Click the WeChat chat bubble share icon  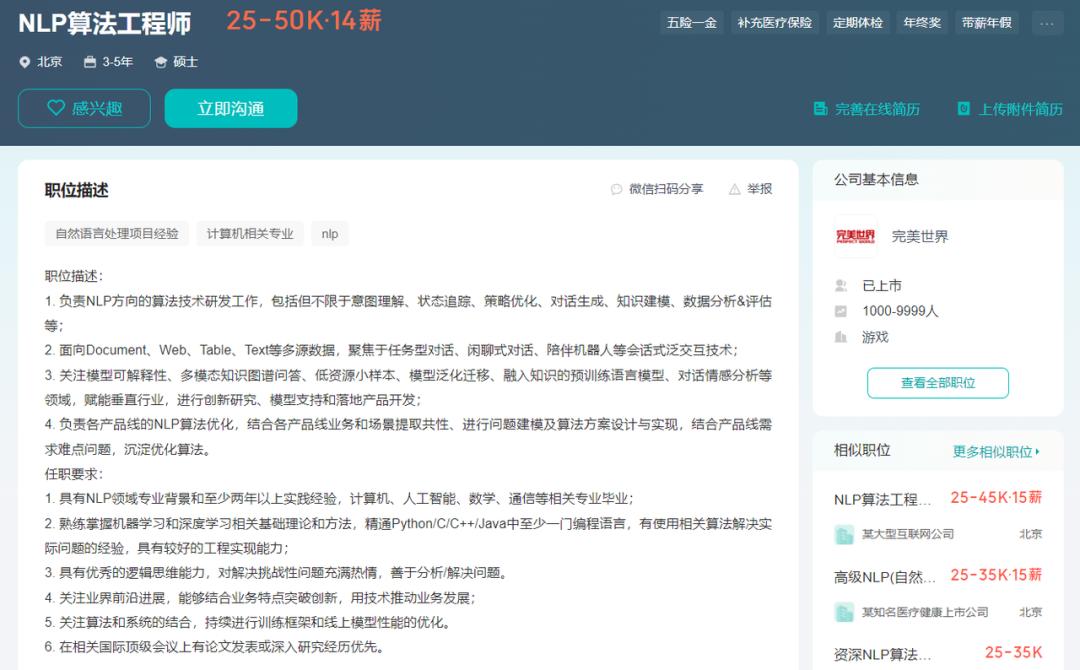click(x=616, y=189)
